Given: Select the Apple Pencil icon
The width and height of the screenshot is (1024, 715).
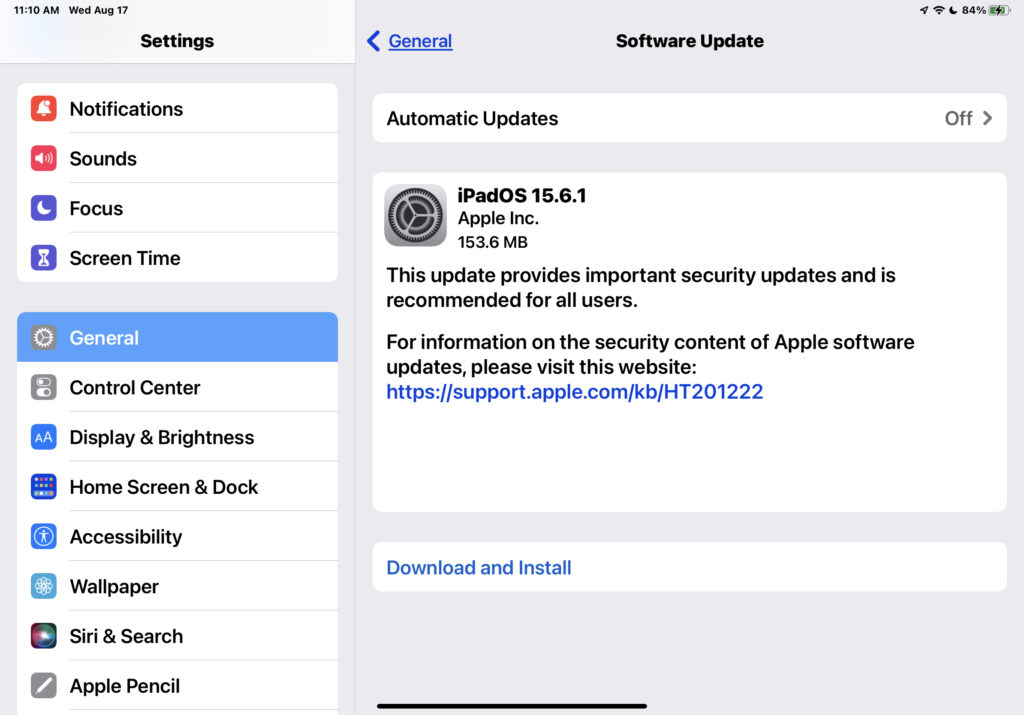Looking at the screenshot, I should (43, 686).
